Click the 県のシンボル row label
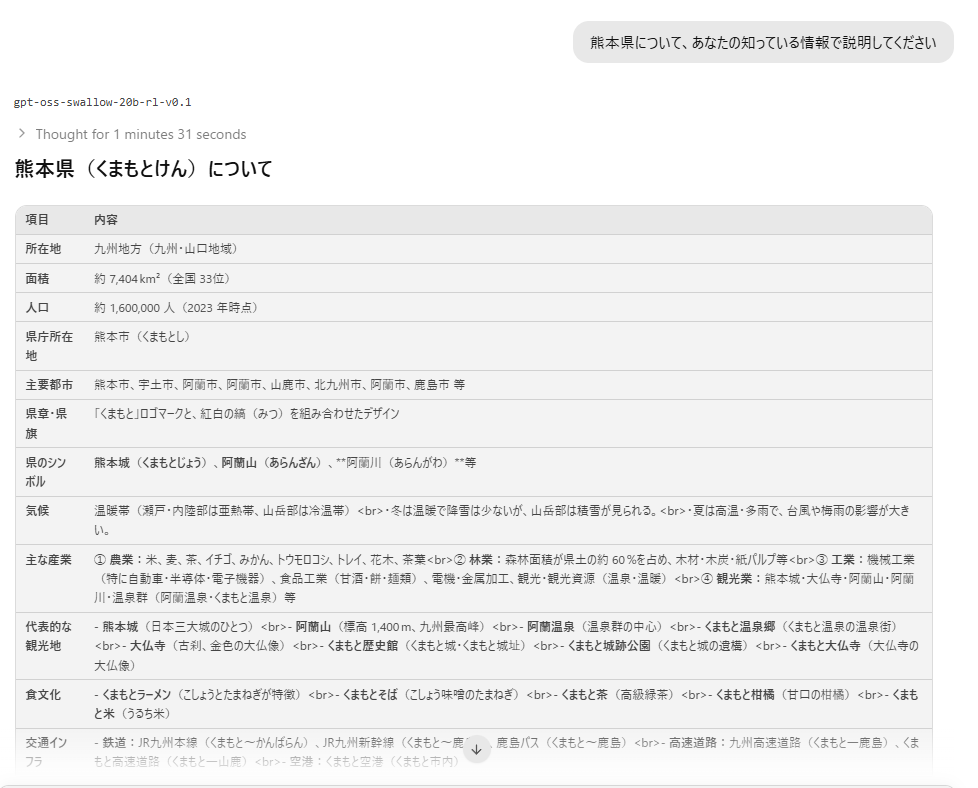This screenshot has height=788, width=978. click(49, 471)
